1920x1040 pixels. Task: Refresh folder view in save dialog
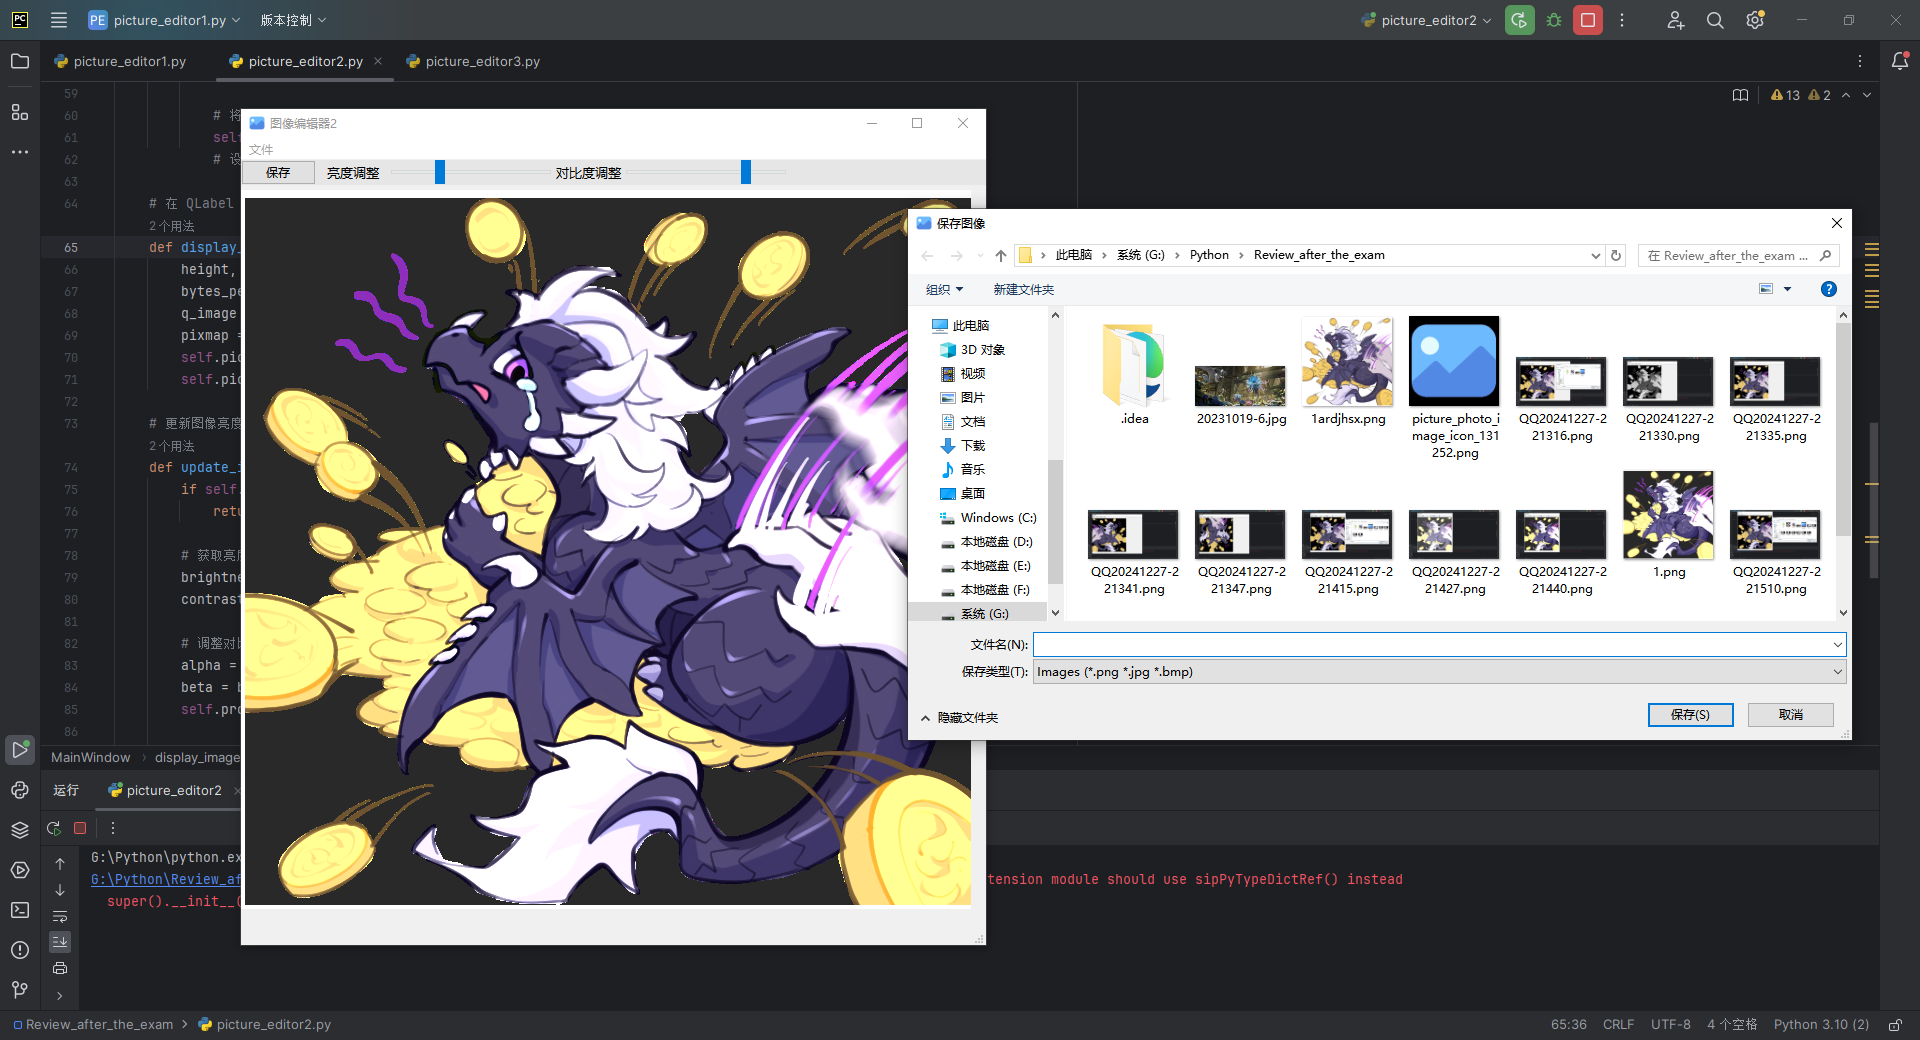[1616, 255]
